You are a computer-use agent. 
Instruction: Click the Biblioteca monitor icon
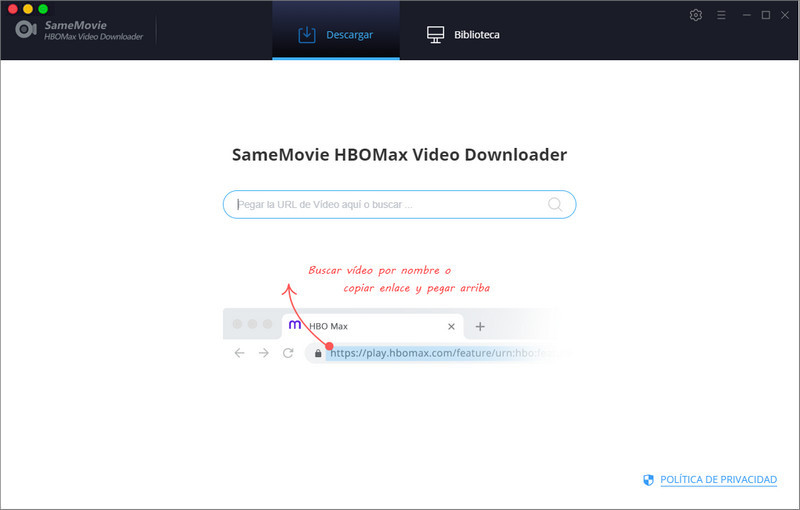pos(435,35)
